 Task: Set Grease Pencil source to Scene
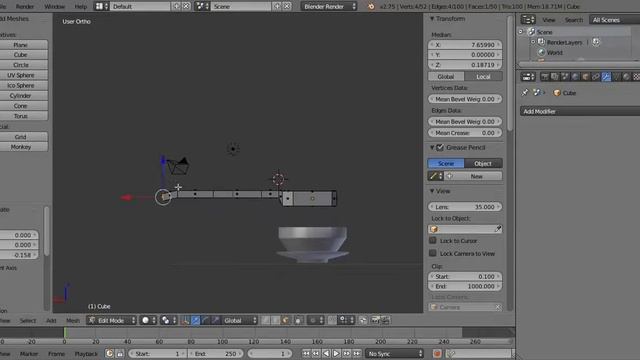(446, 164)
